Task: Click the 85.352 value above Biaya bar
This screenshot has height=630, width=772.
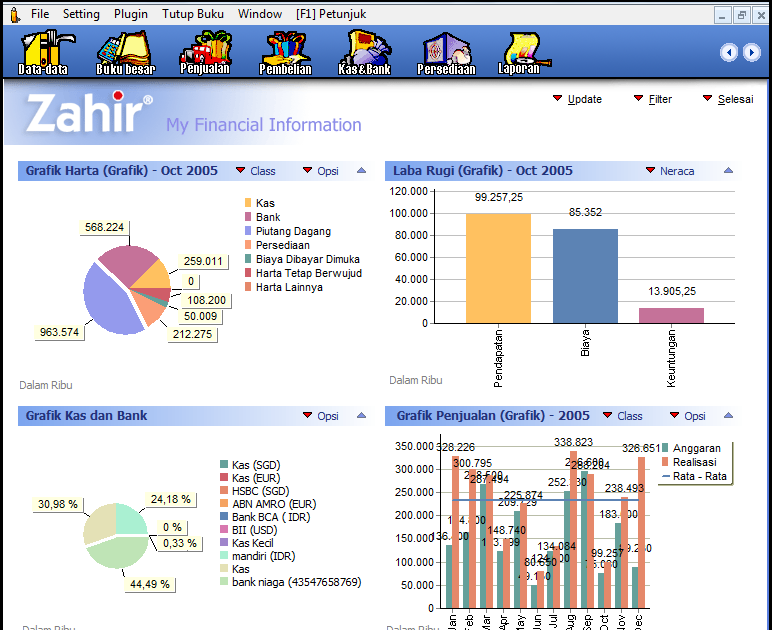Action: pyautogui.click(x=585, y=212)
